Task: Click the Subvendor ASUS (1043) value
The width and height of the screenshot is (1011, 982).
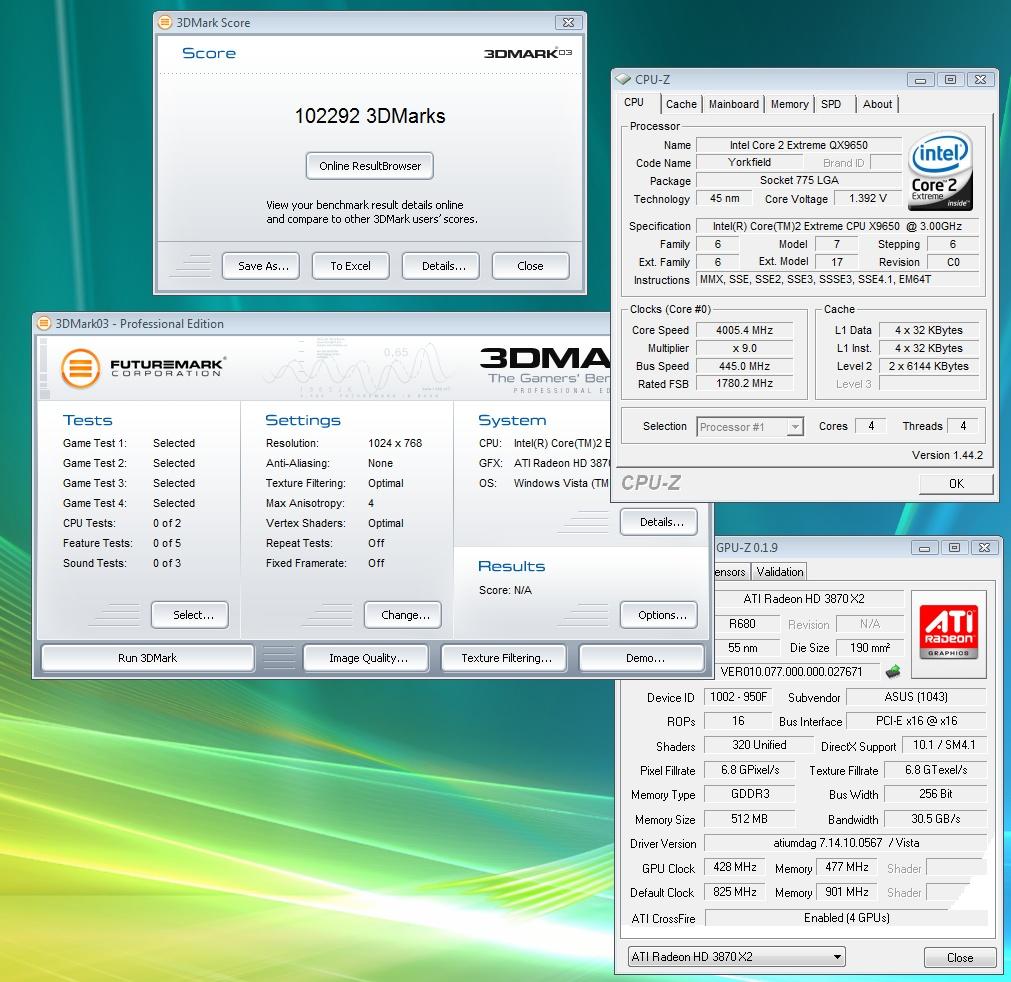Action: tap(916, 697)
